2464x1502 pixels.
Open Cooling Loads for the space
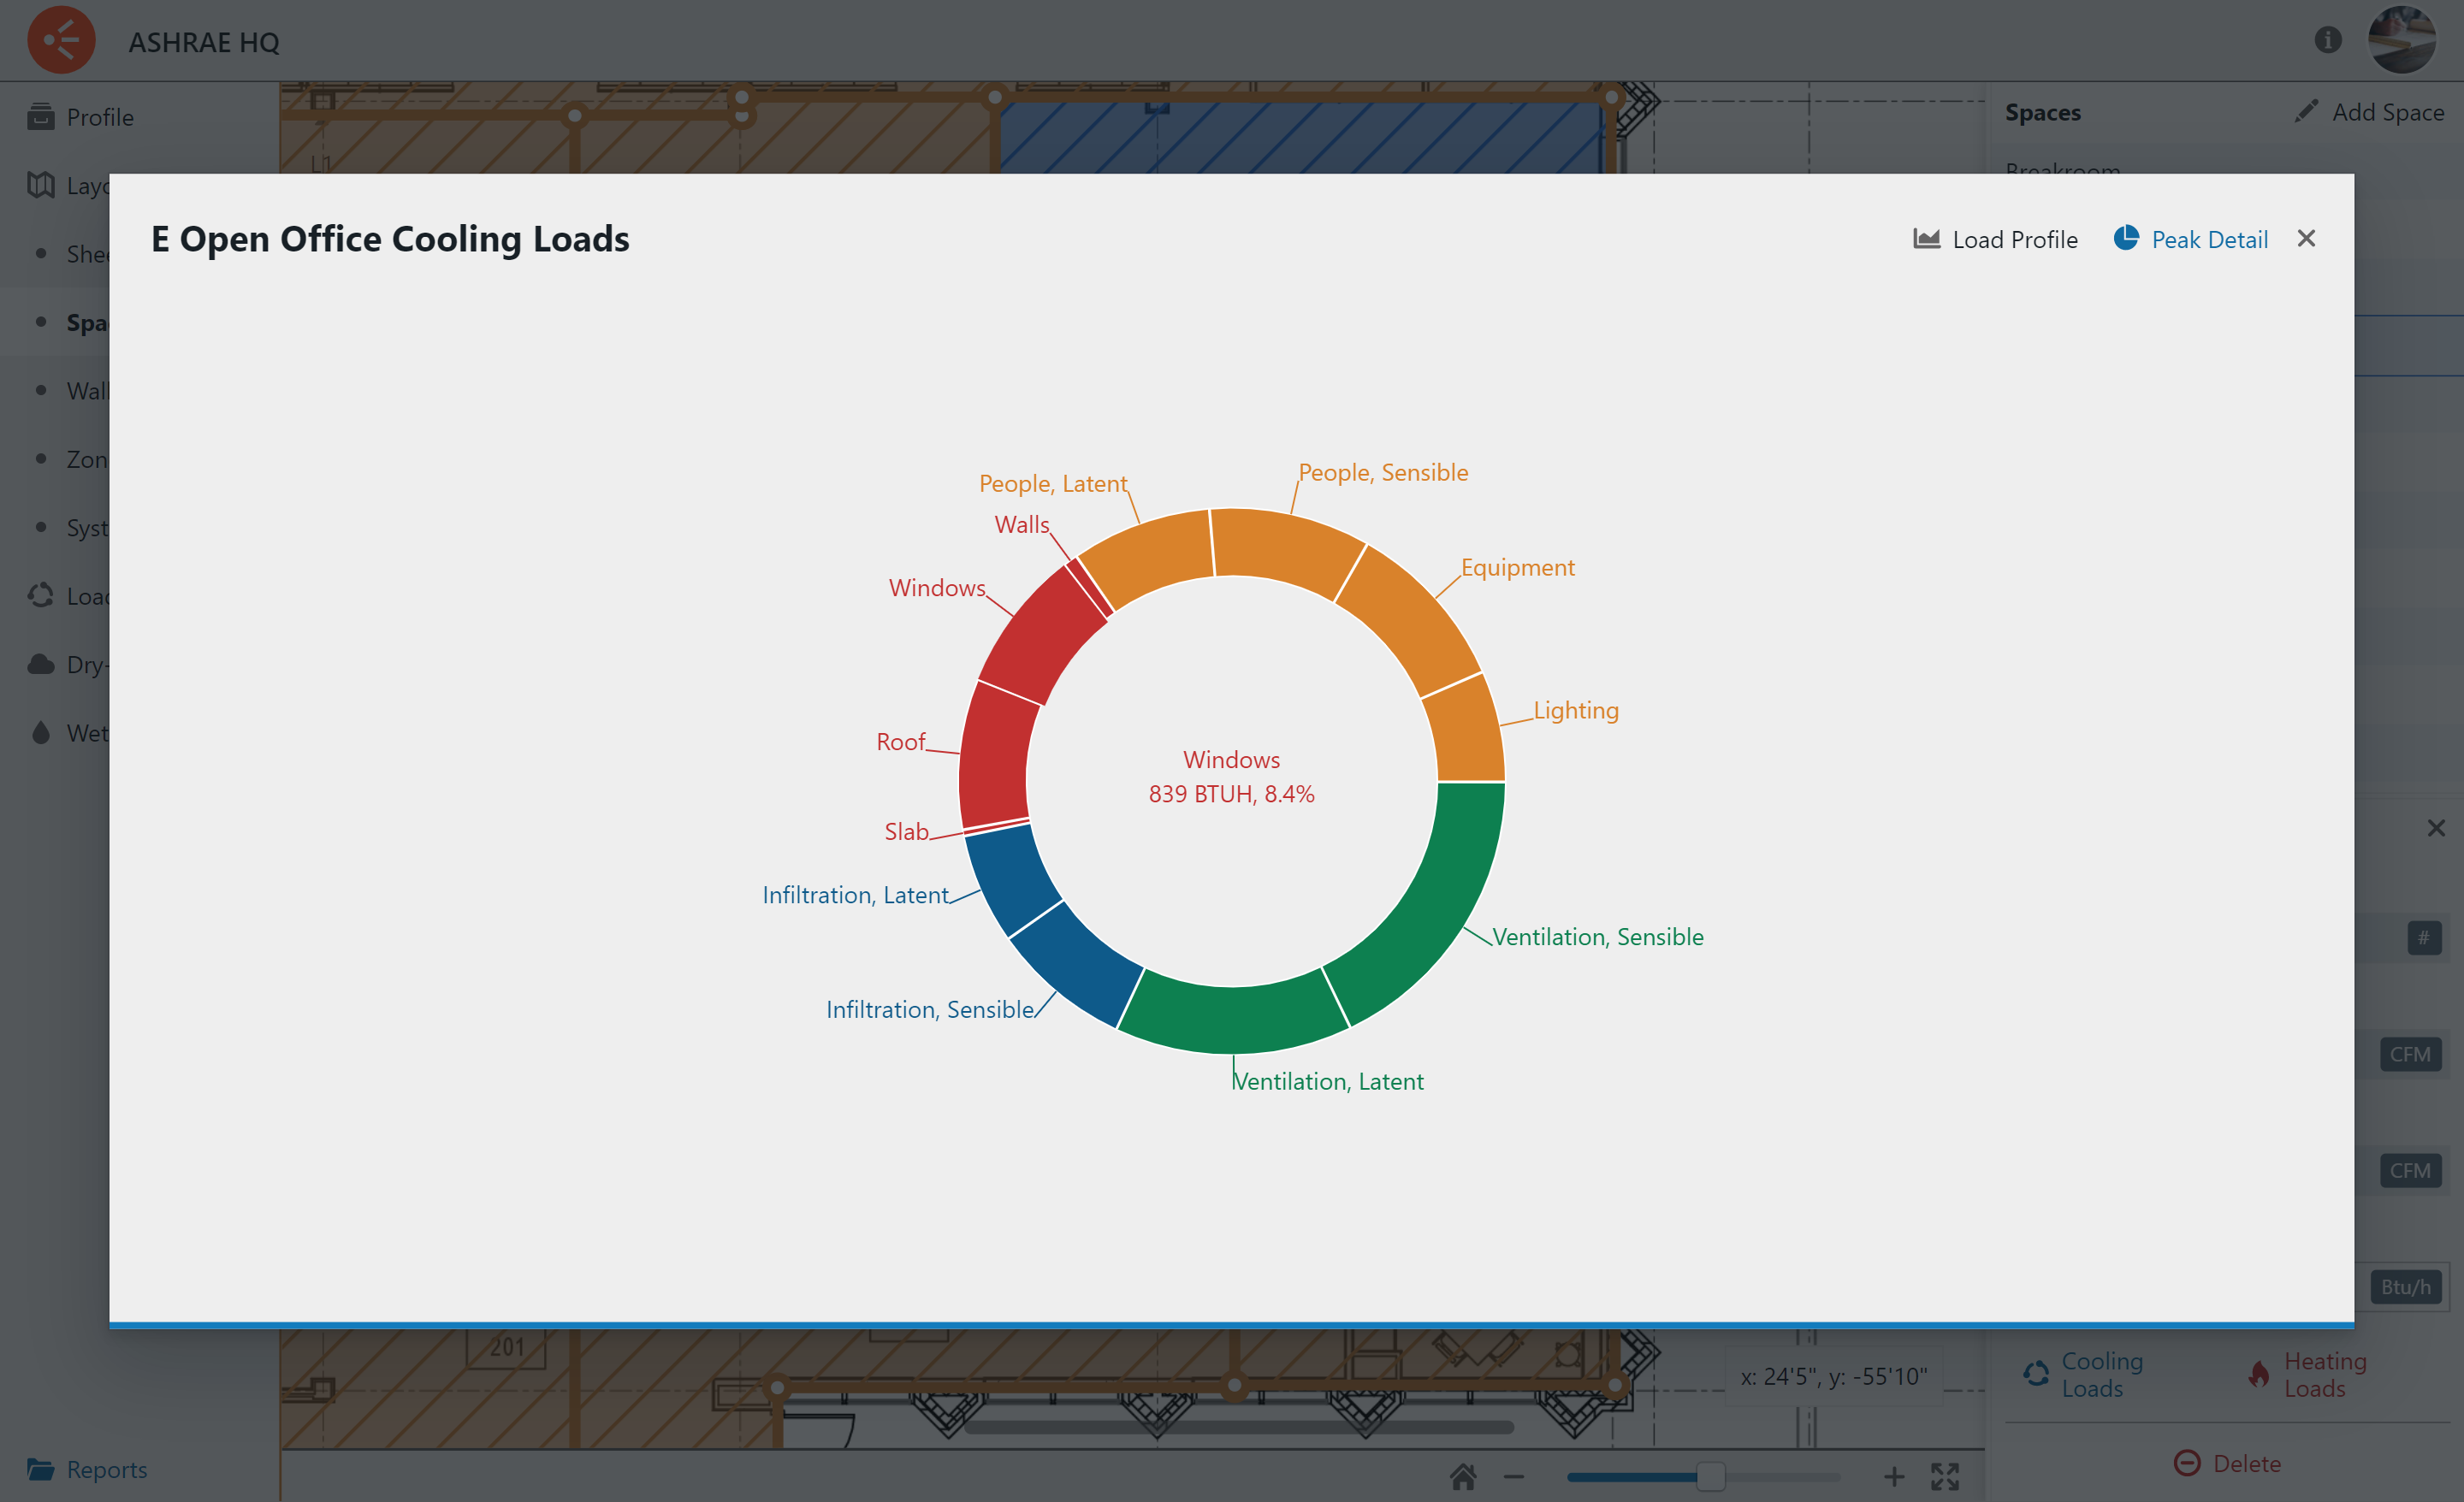pyautogui.click(x=2085, y=1374)
